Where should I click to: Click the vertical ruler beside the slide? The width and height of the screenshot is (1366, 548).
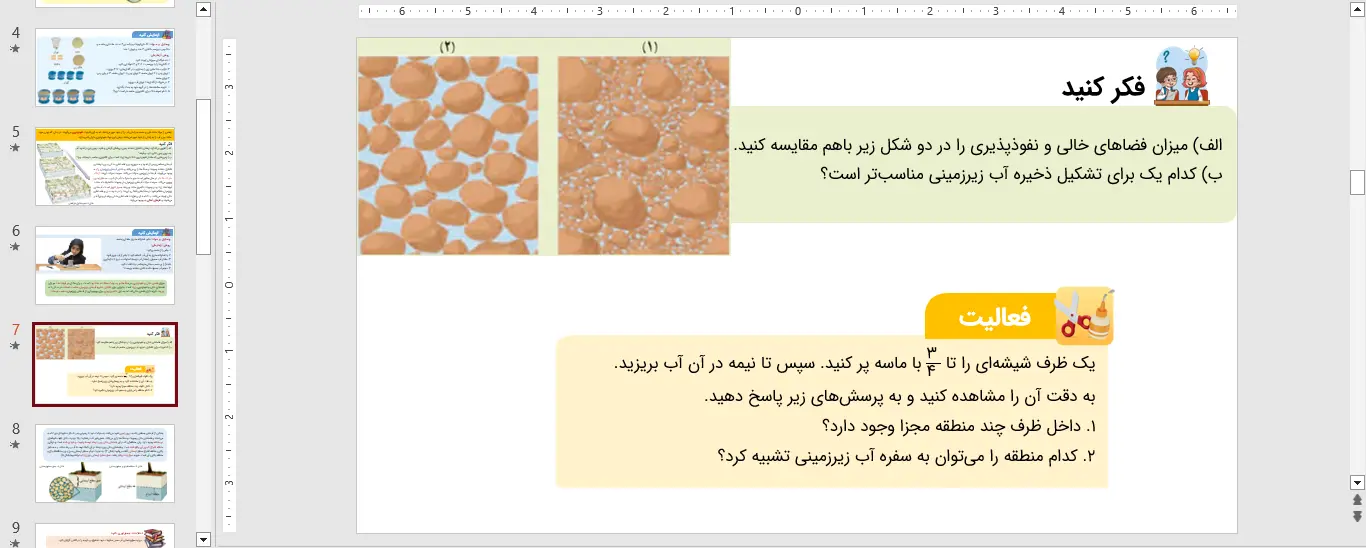229,285
